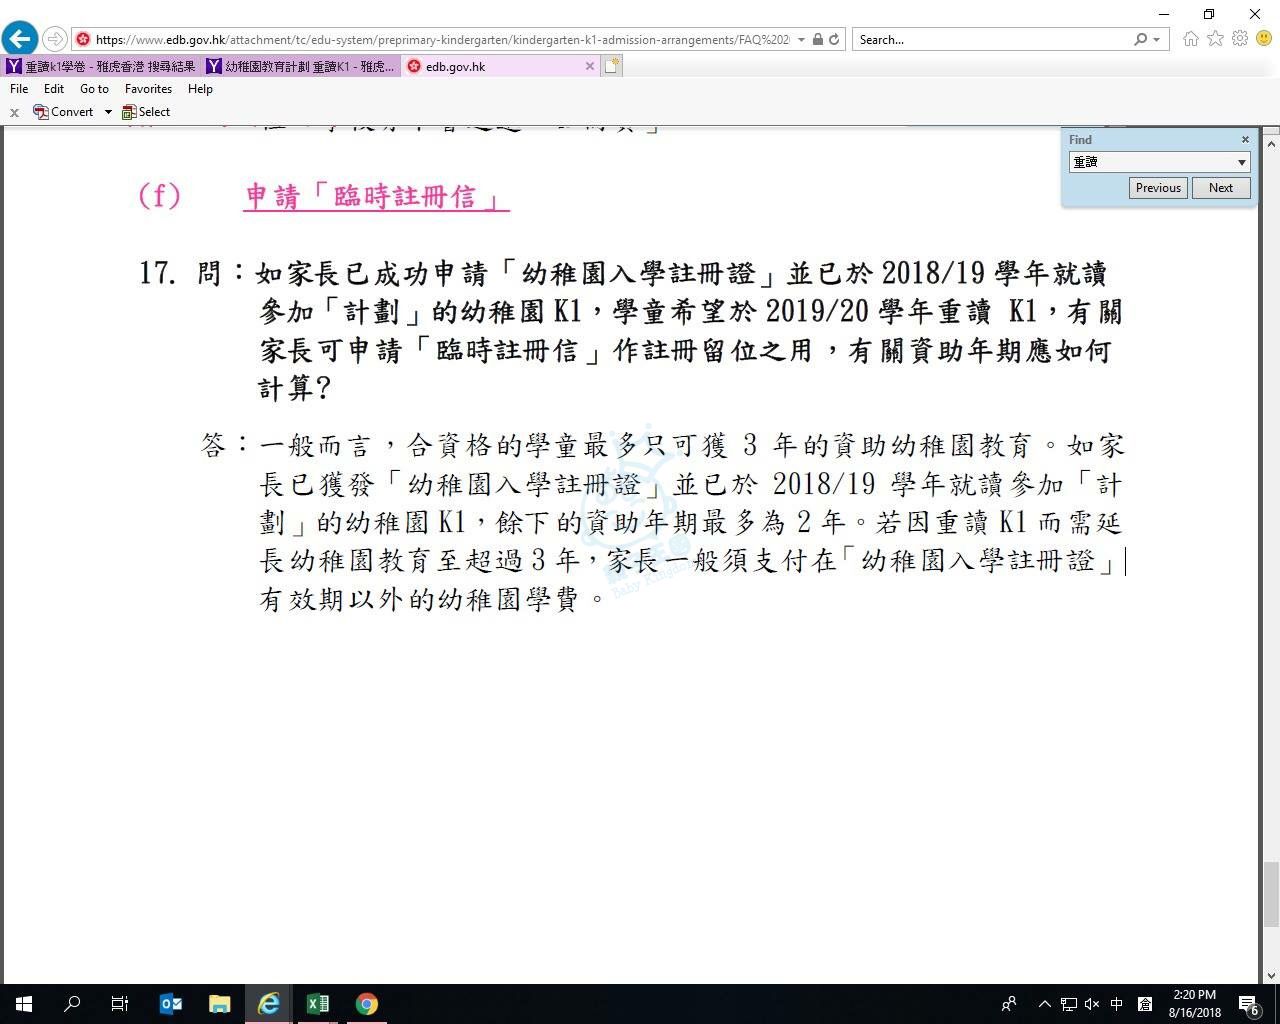
Task: Show address bar URL history dropdown
Action: (x=801, y=40)
